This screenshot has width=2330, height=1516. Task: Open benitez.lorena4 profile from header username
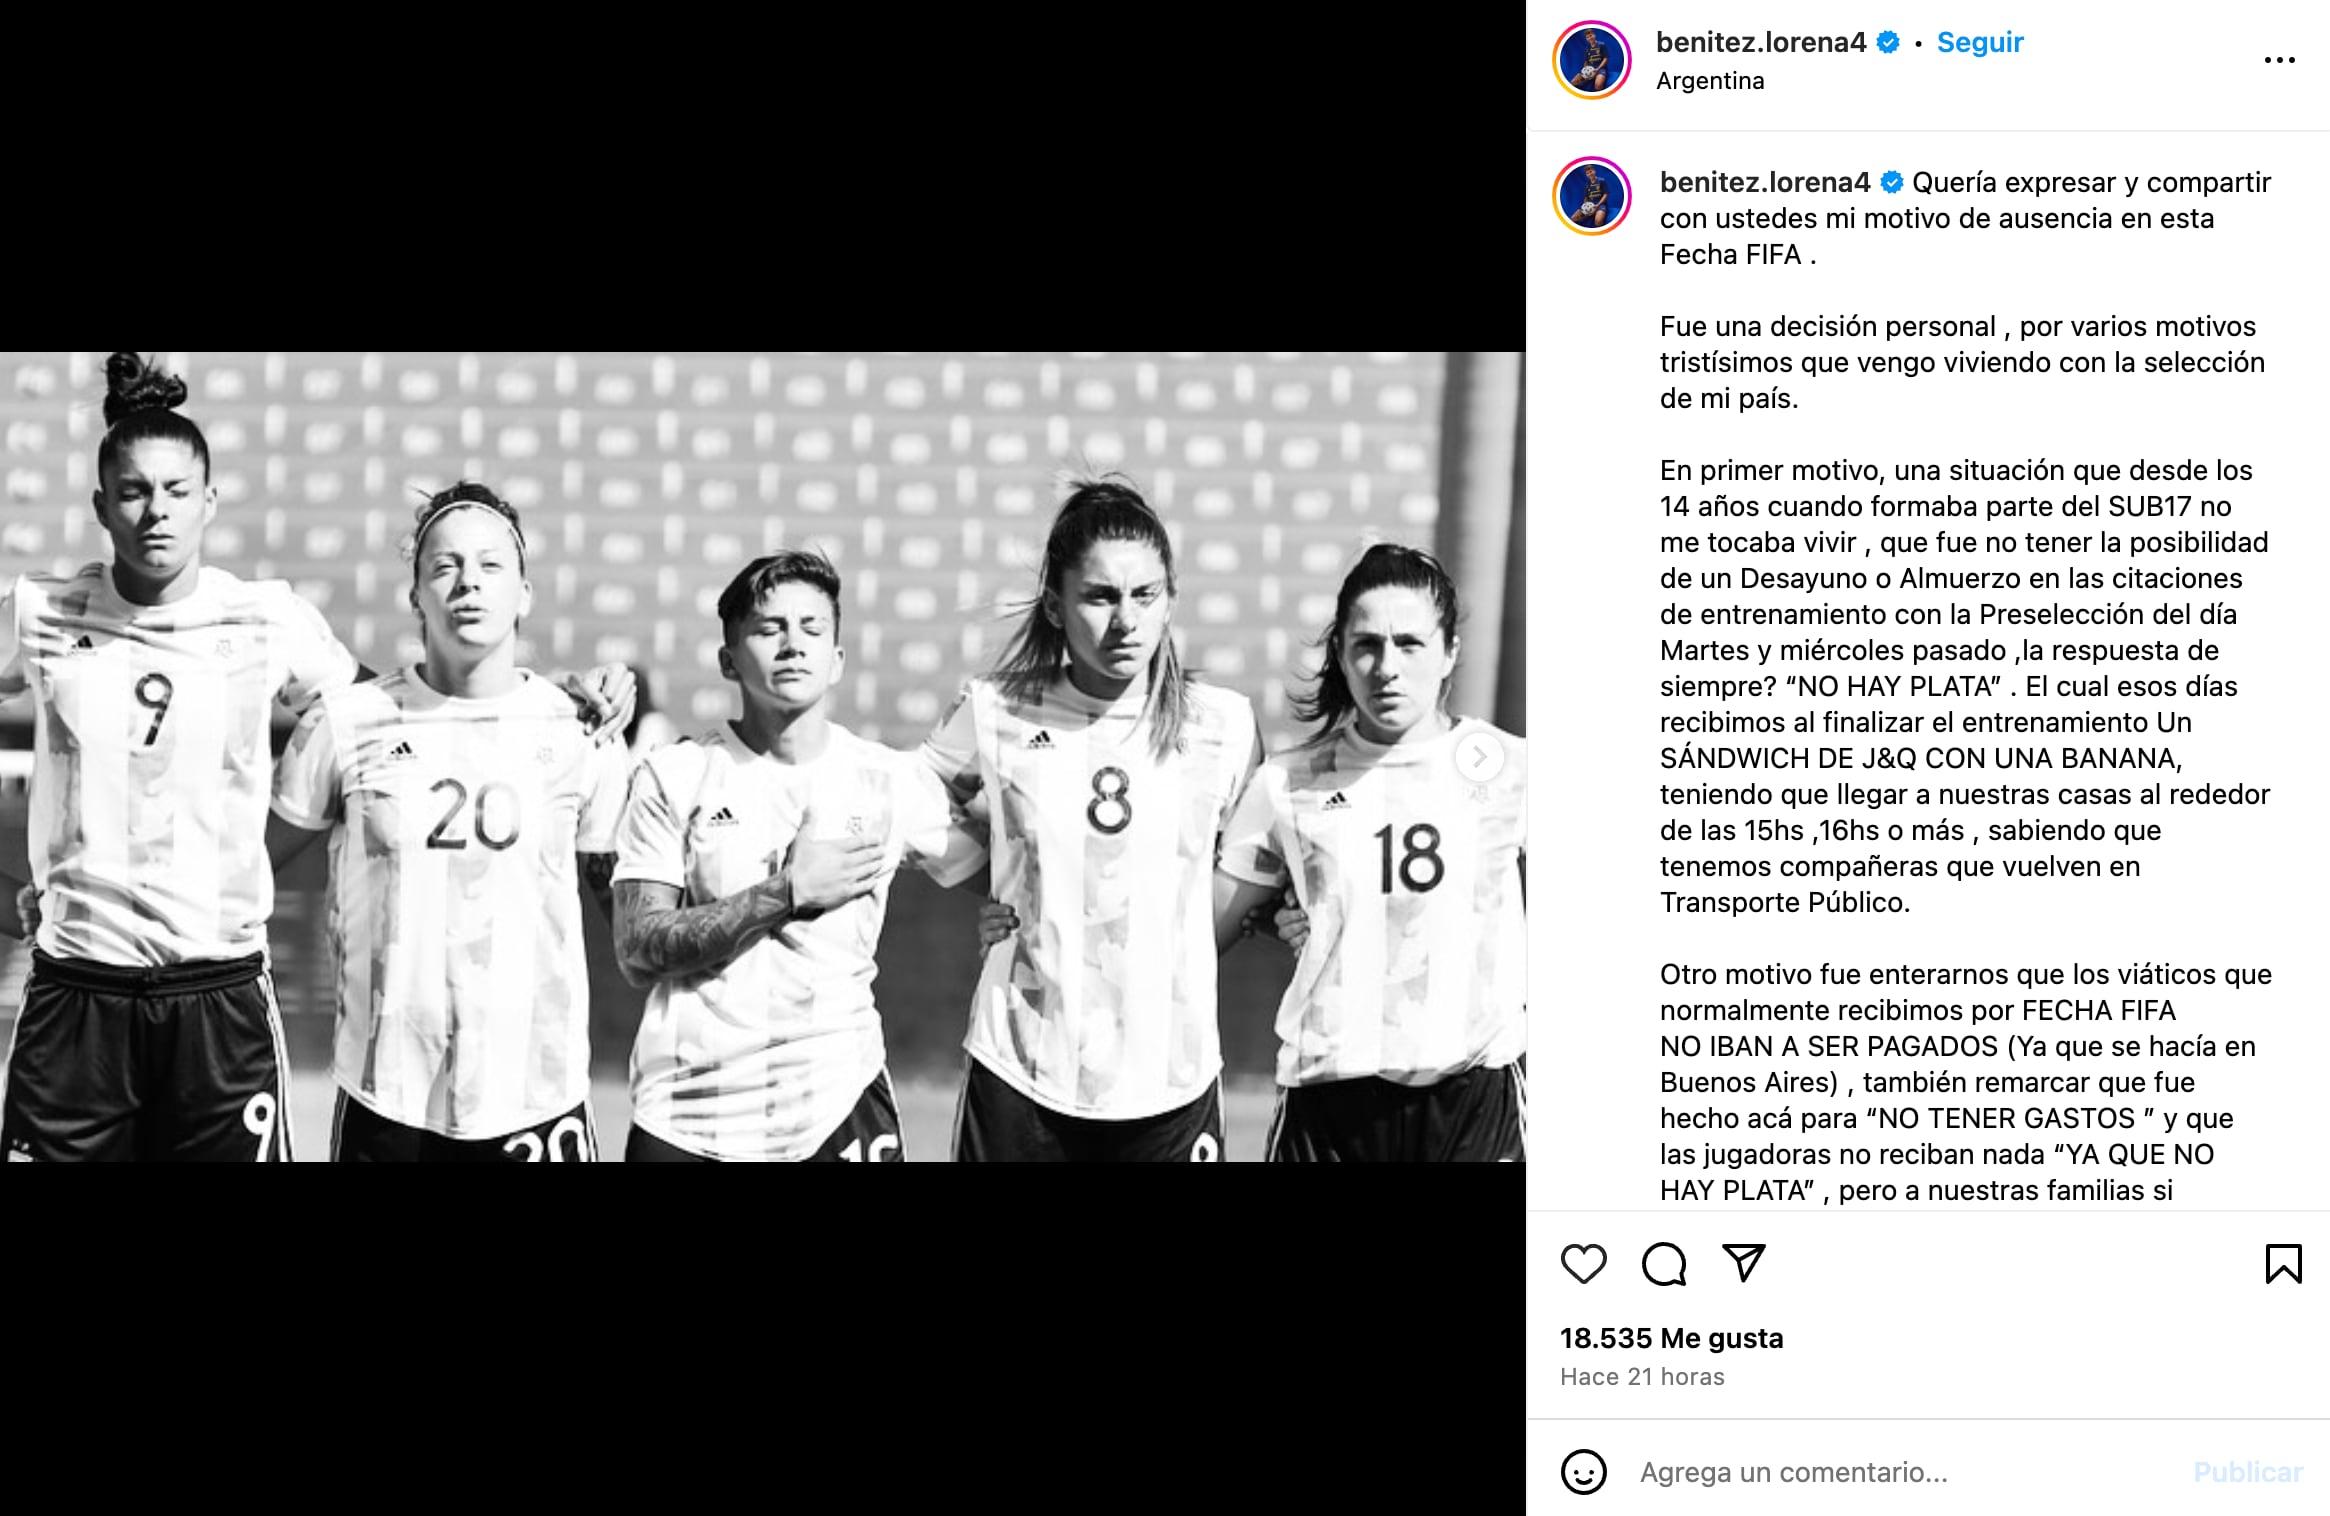pyautogui.click(x=1760, y=42)
